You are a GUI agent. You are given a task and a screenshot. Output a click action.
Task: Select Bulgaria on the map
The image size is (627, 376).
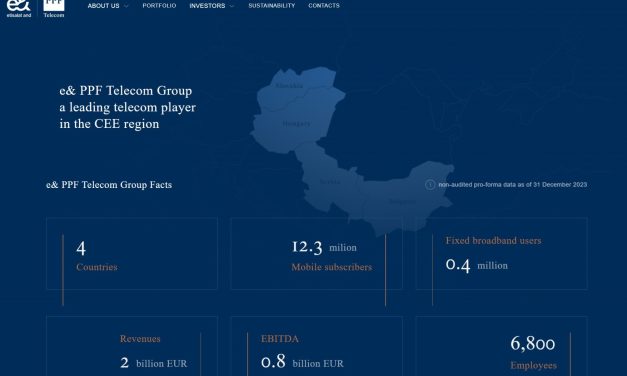[402, 201]
